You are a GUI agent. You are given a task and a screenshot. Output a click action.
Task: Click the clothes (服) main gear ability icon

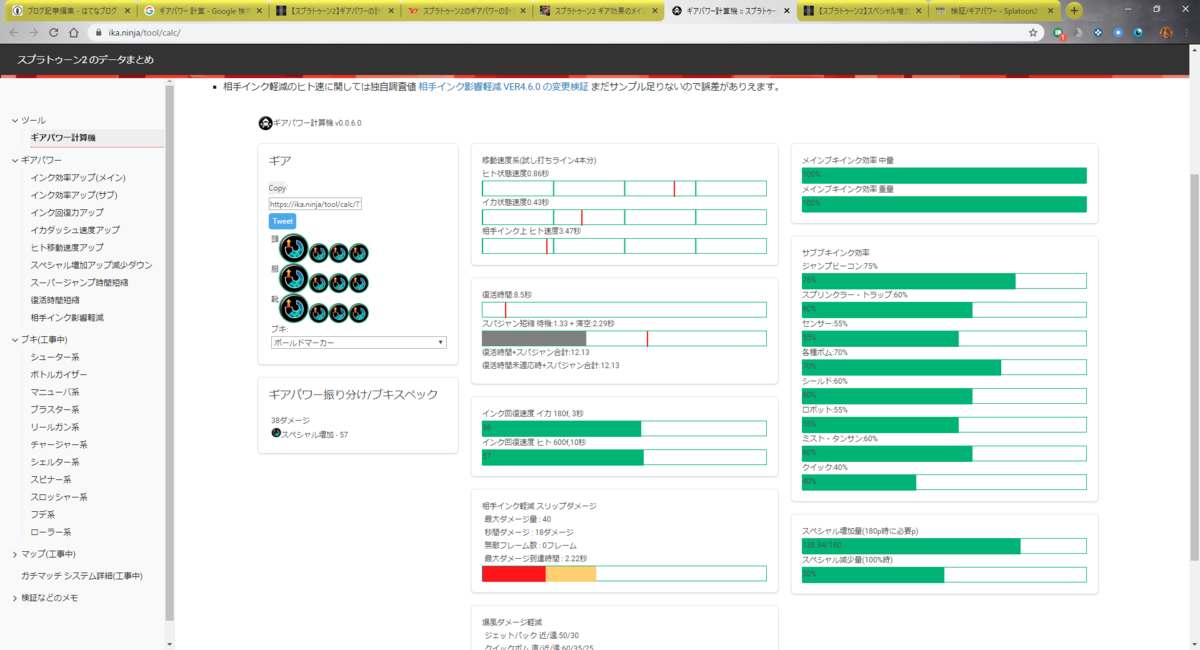click(x=294, y=279)
